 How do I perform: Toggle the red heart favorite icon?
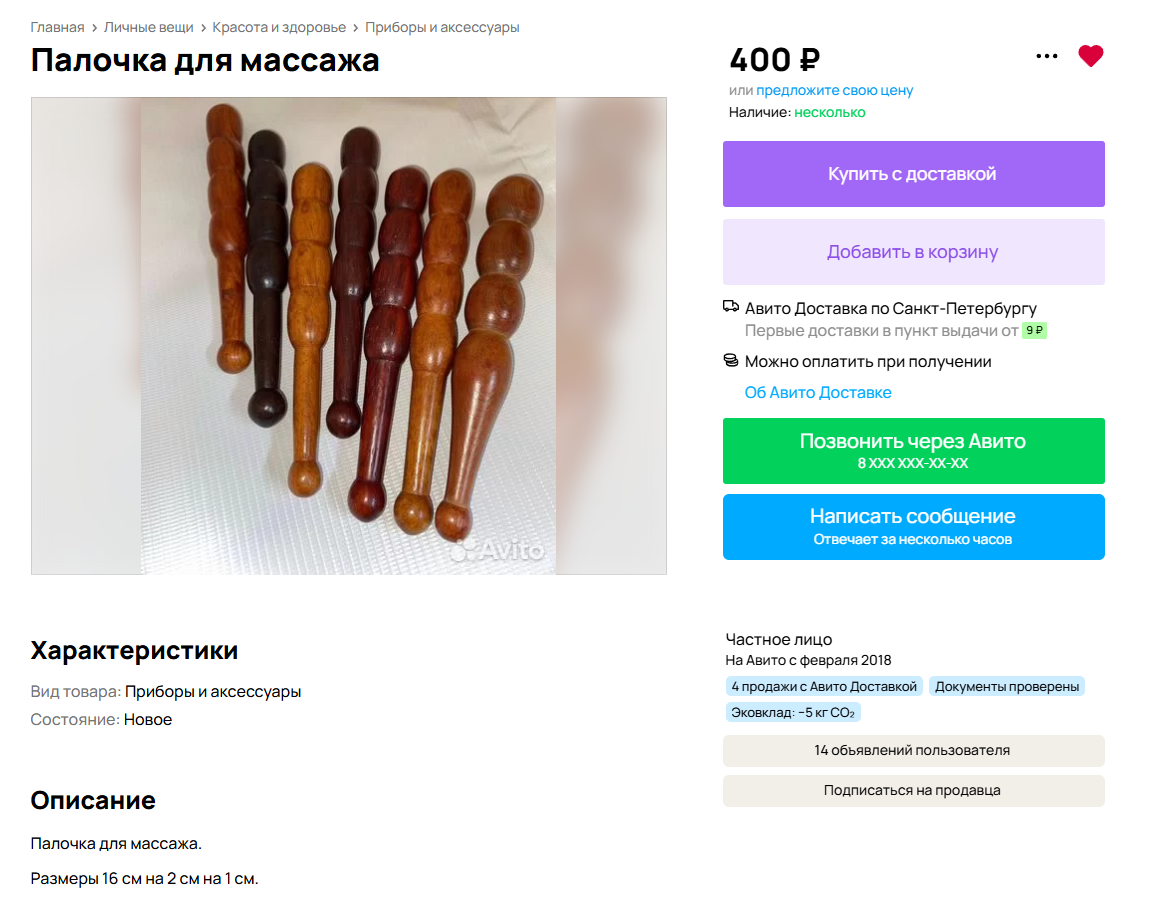click(1090, 56)
